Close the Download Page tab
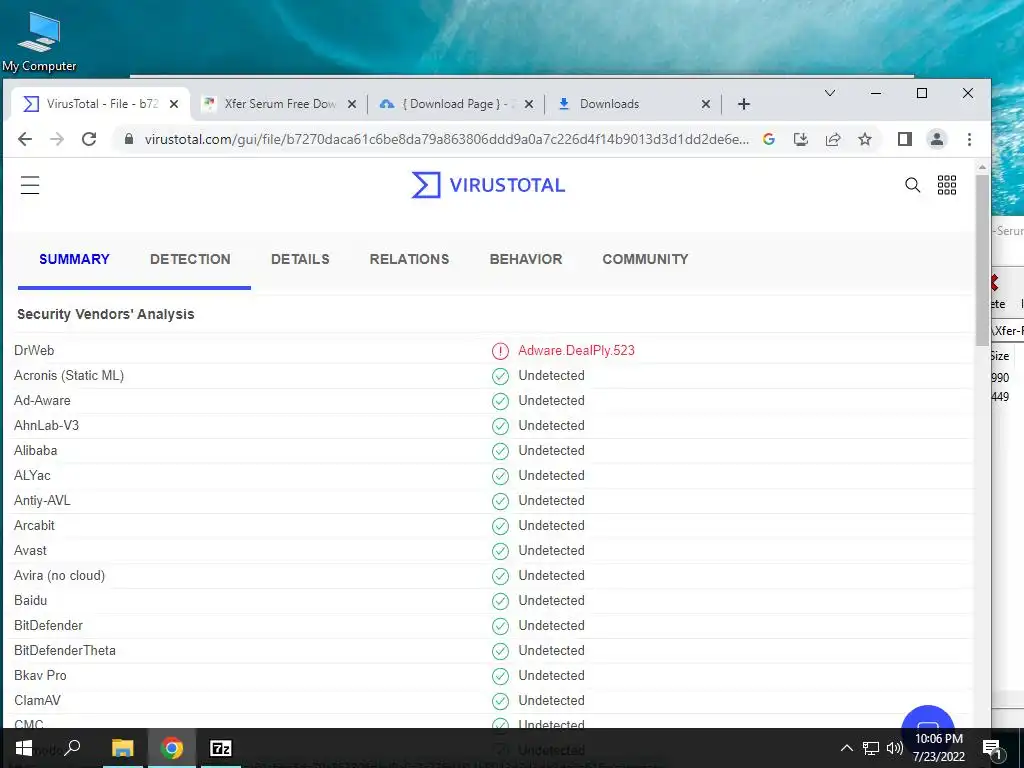 529,104
